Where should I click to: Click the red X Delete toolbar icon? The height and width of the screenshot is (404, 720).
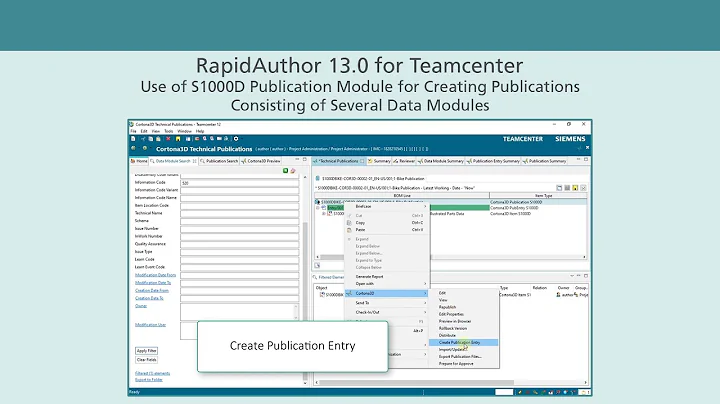click(x=168, y=139)
